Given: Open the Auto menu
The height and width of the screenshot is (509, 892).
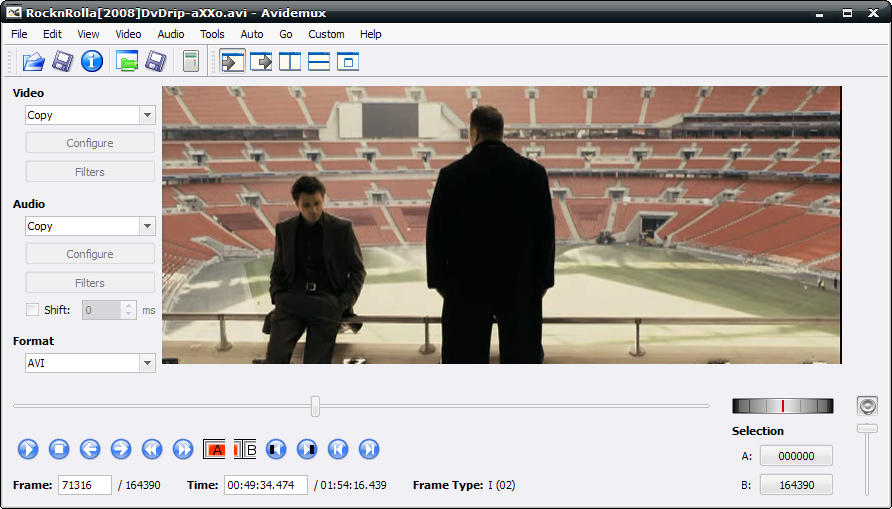Looking at the screenshot, I should 251,34.
